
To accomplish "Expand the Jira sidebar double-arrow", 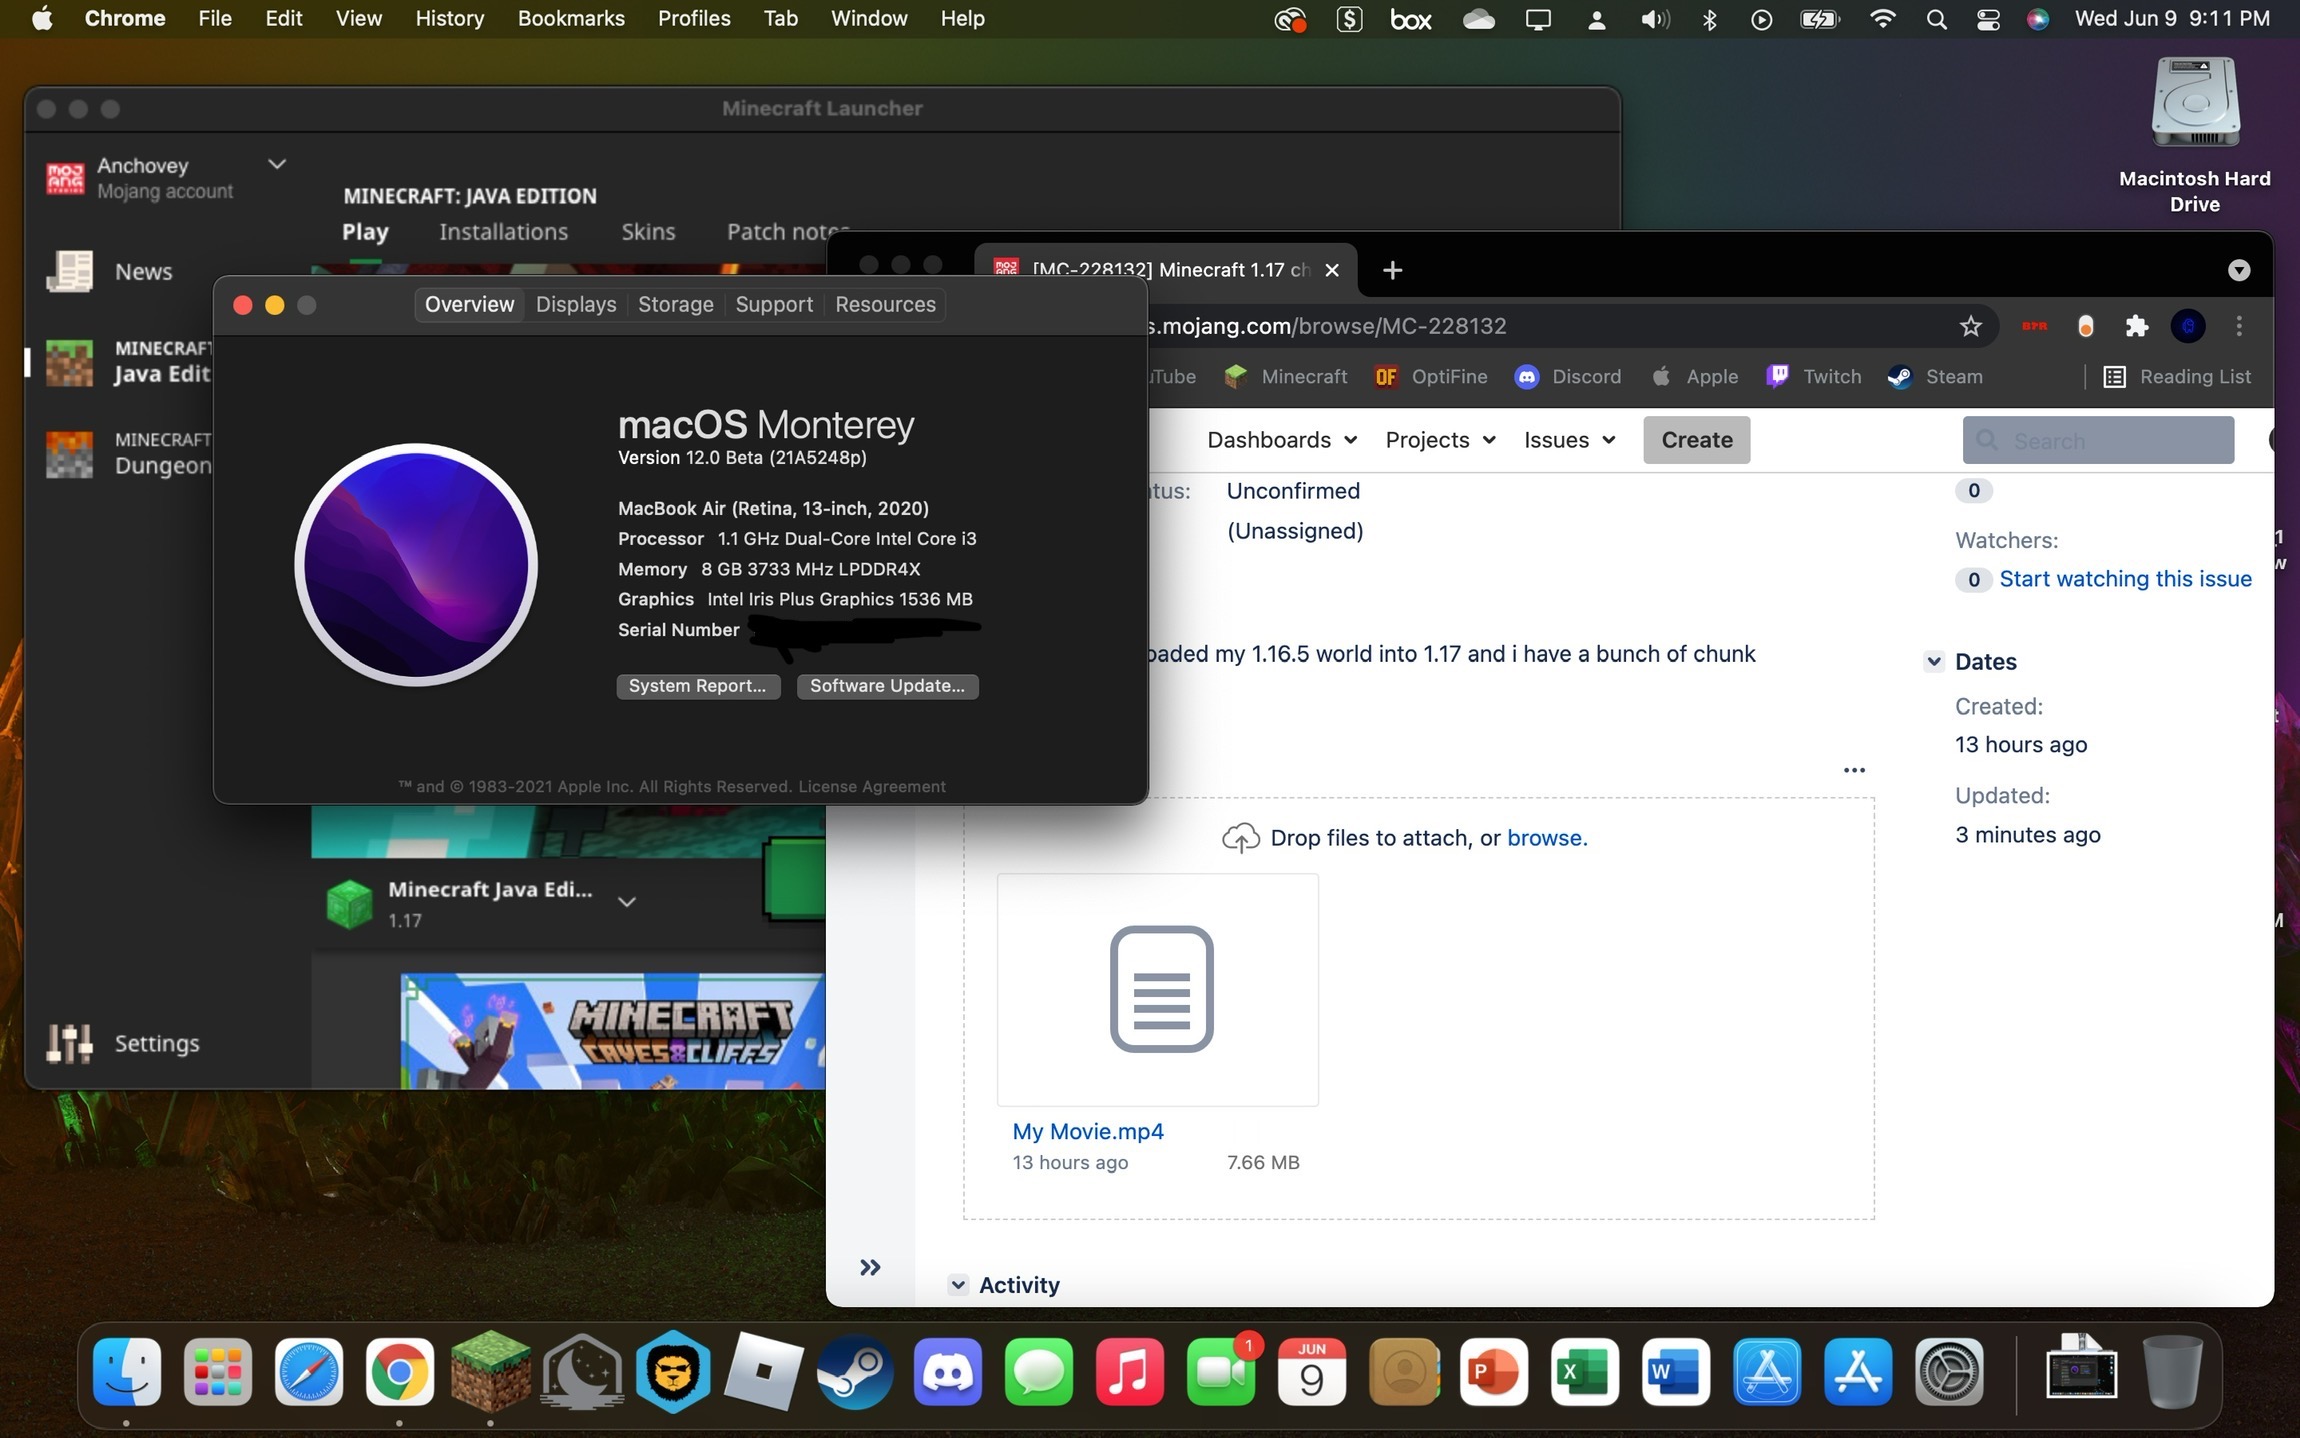I will [x=870, y=1268].
